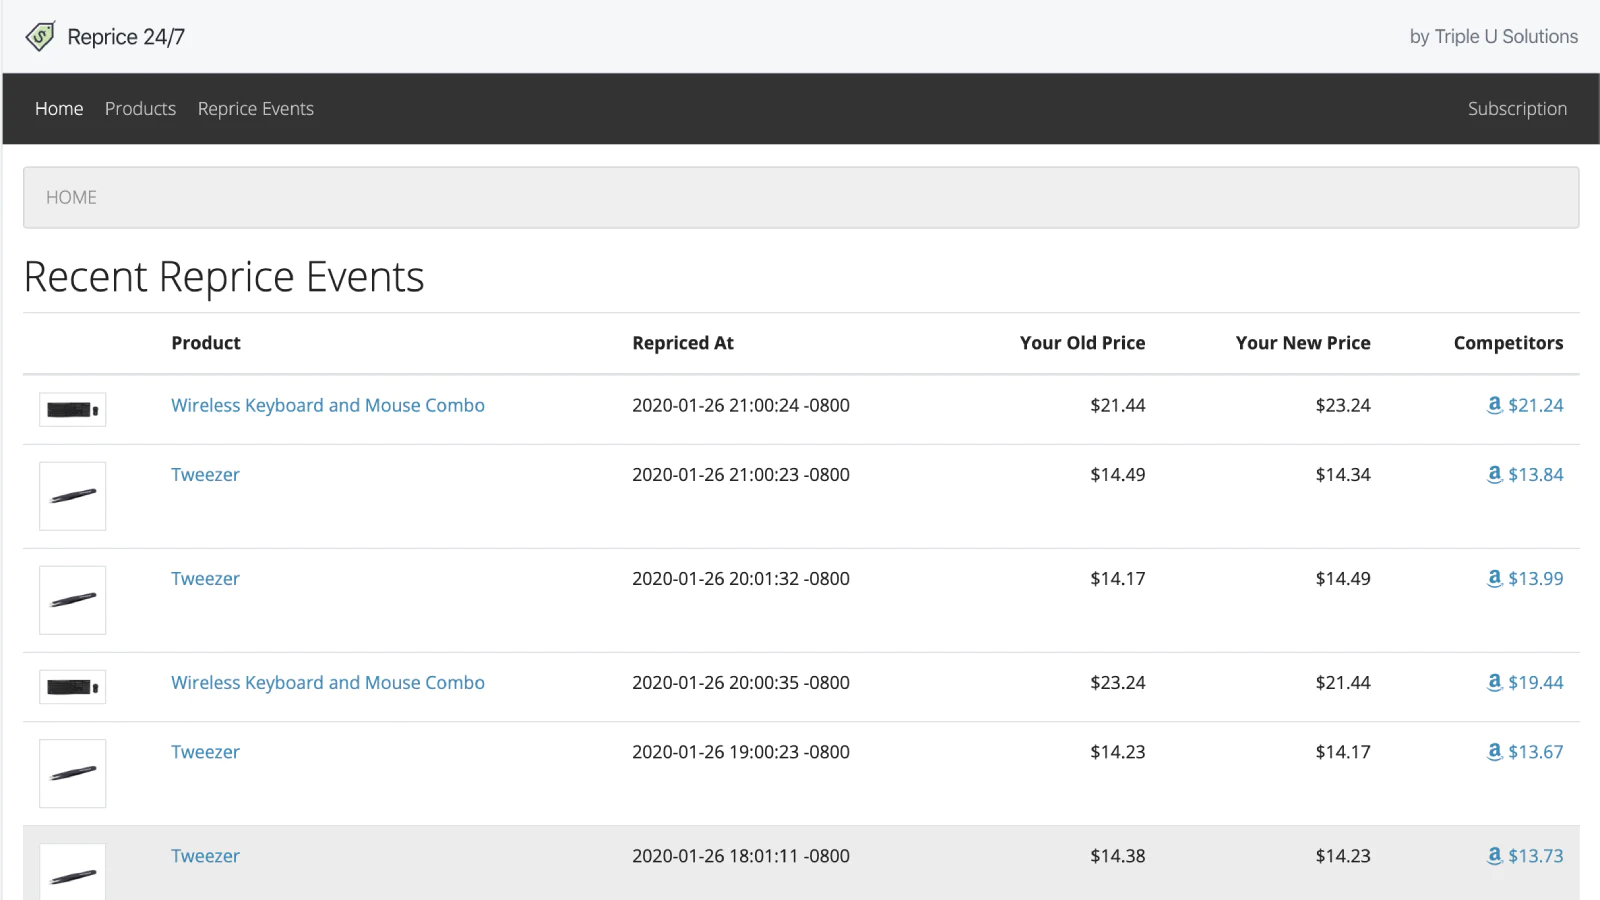Click Amazon icon next to $13.73

coord(1494,856)
